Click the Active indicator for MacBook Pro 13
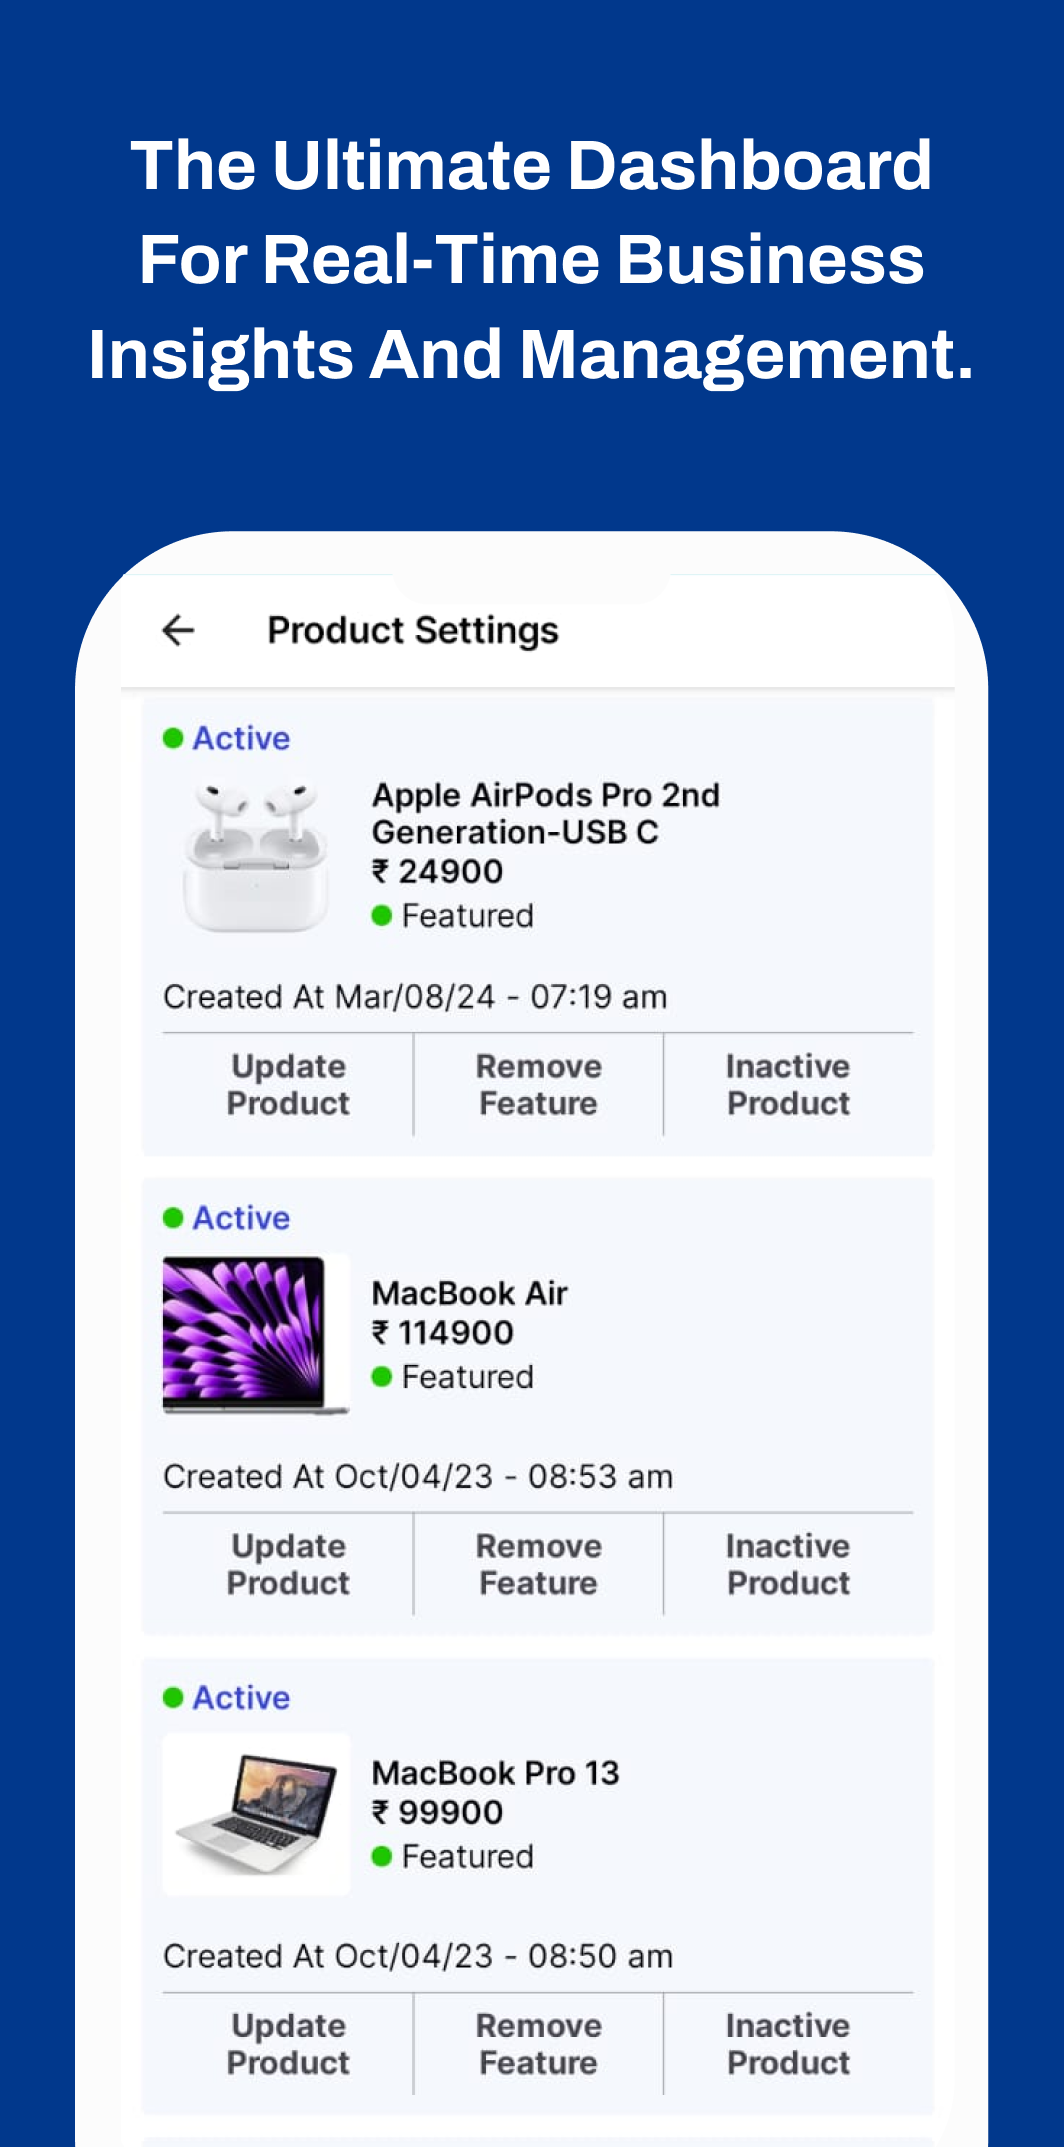This screenshot has width=1064, height=2147. tap(174, 1697)
